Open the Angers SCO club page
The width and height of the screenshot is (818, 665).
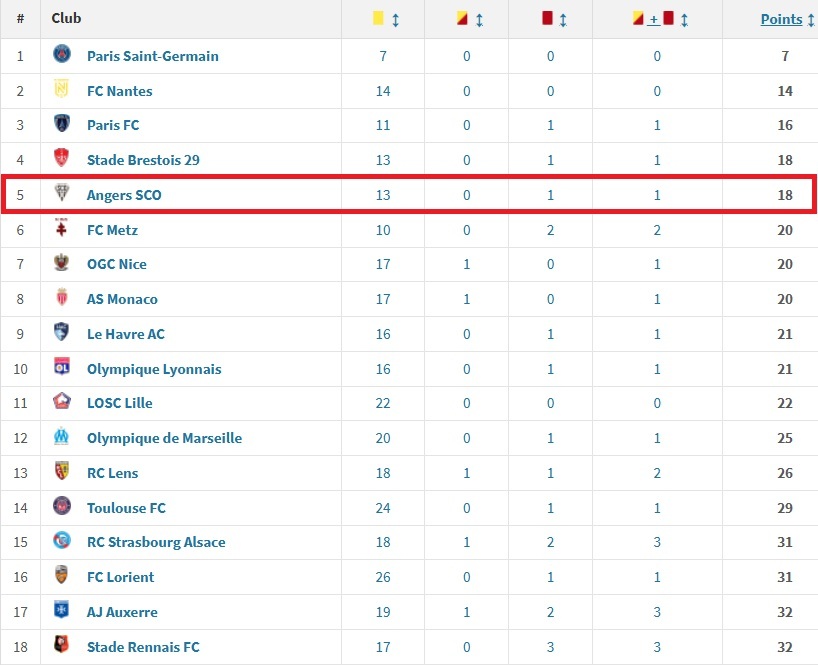124,195
